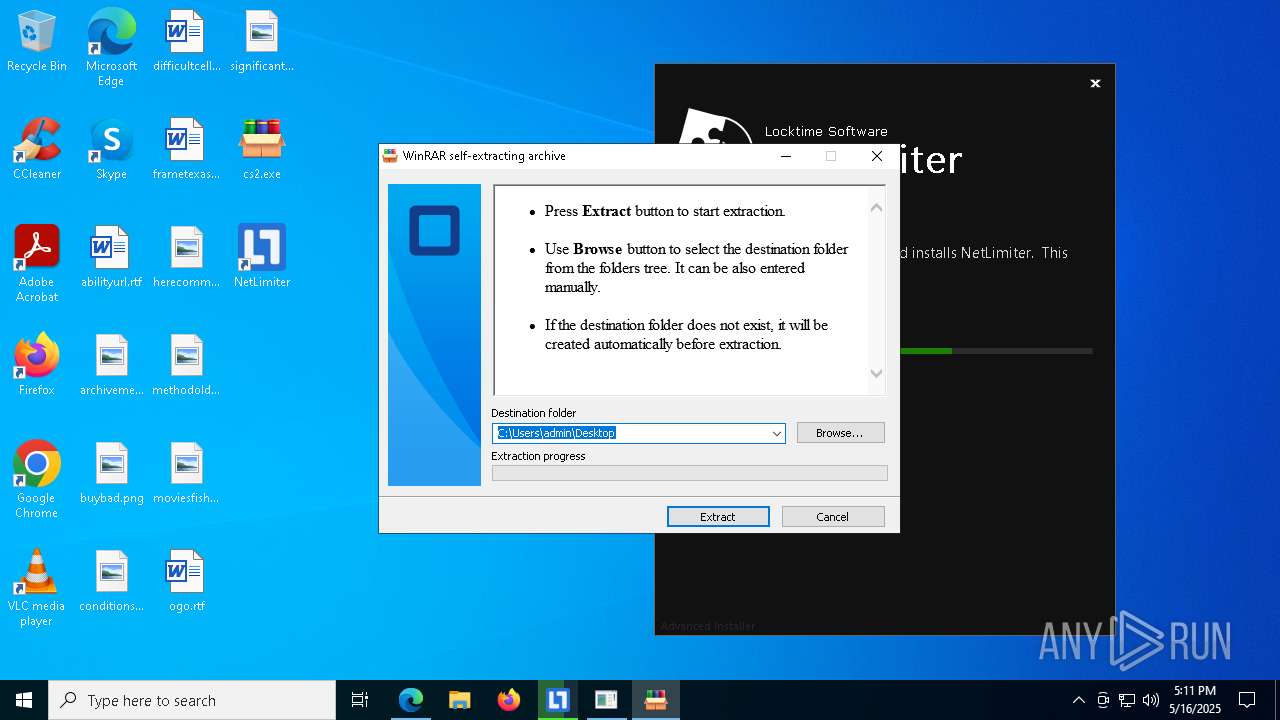Select the herecomm image file icon

[x=186, y=258]
